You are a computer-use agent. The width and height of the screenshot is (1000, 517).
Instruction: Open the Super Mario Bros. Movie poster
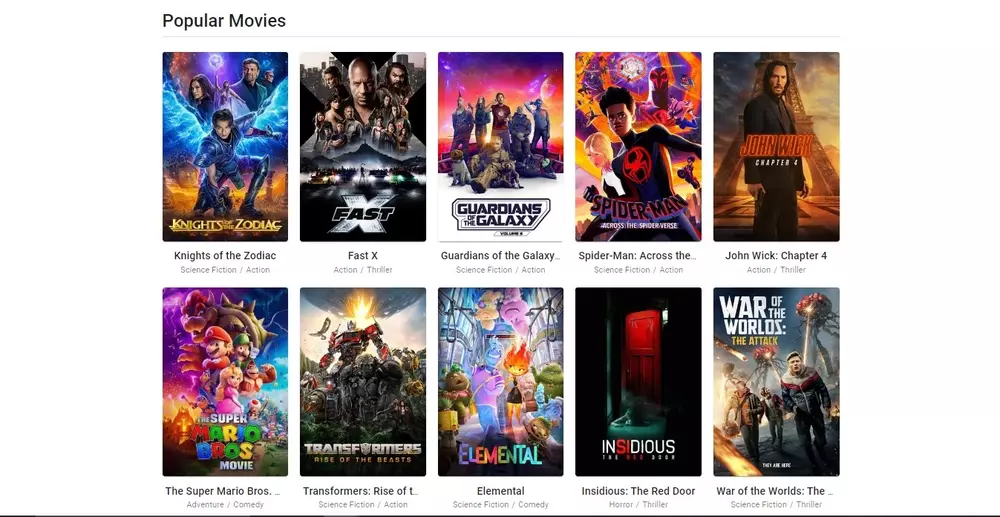click(x=225, y=382)
